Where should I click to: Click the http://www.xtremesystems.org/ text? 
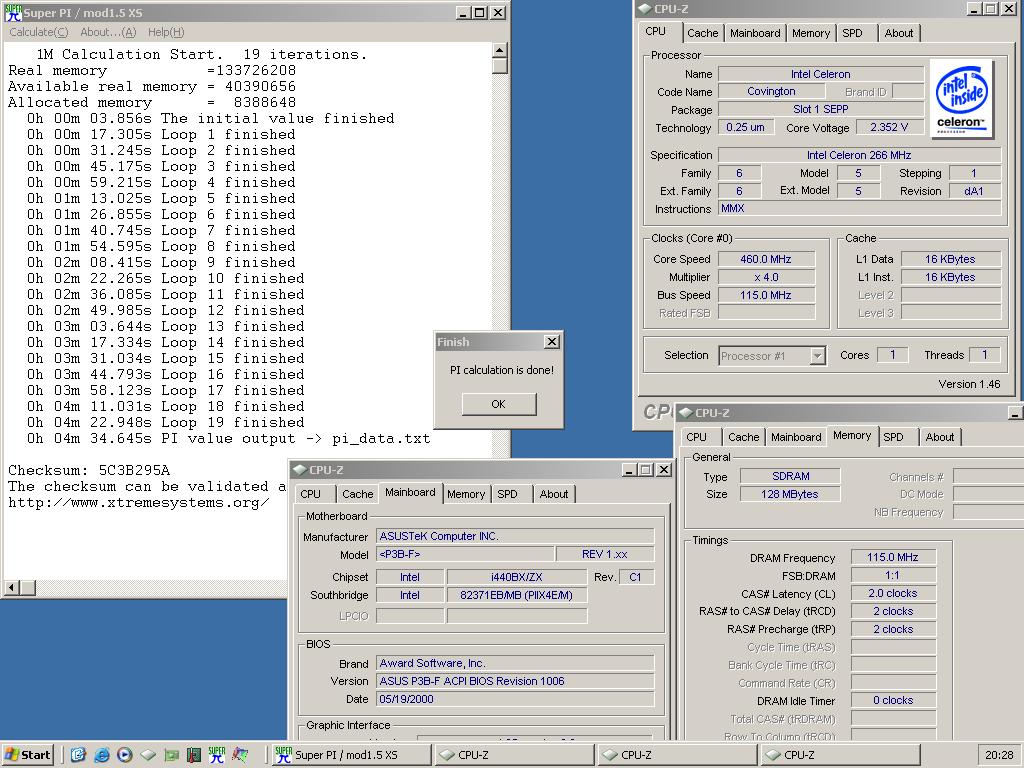point(138,503)
